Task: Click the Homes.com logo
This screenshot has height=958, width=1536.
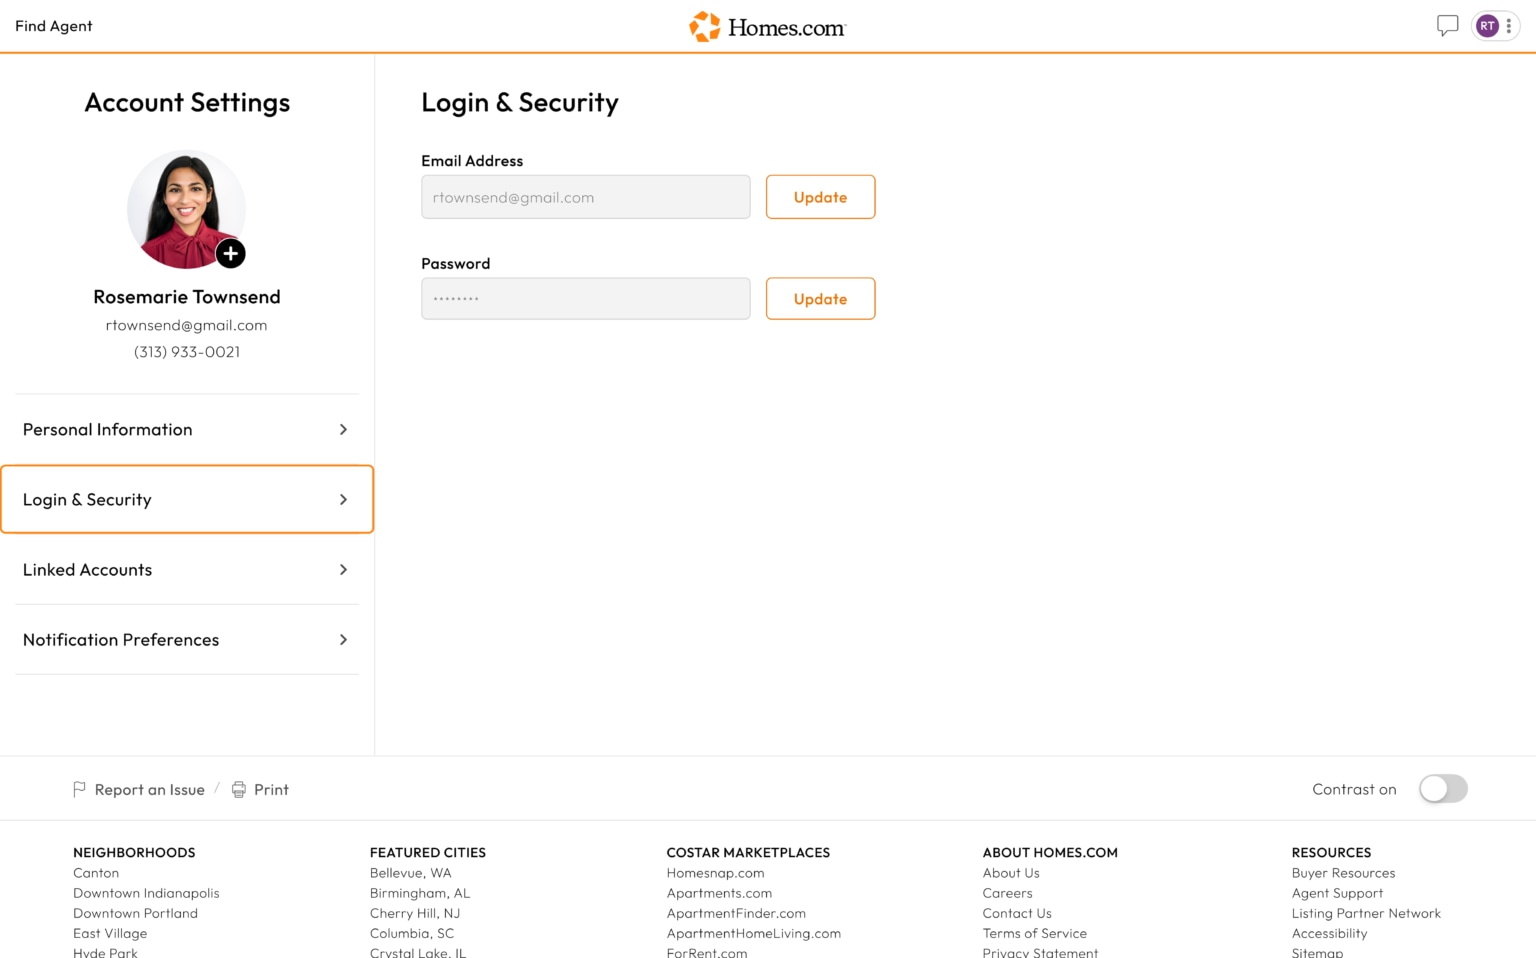Action: coord(766,26)
